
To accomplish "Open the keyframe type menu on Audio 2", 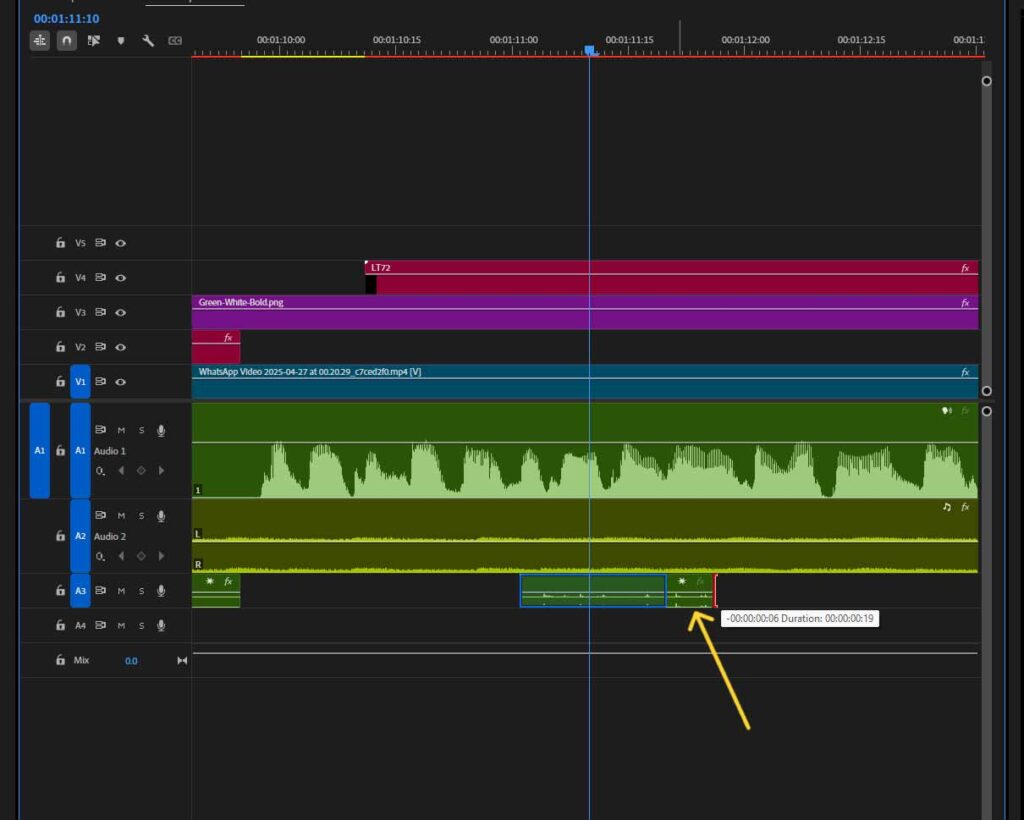I will (x=101, y=555).
